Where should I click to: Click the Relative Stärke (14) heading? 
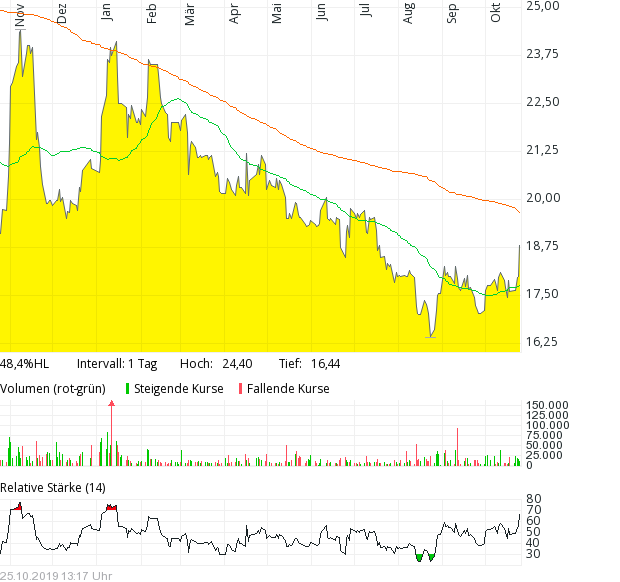tap(53, 488)
